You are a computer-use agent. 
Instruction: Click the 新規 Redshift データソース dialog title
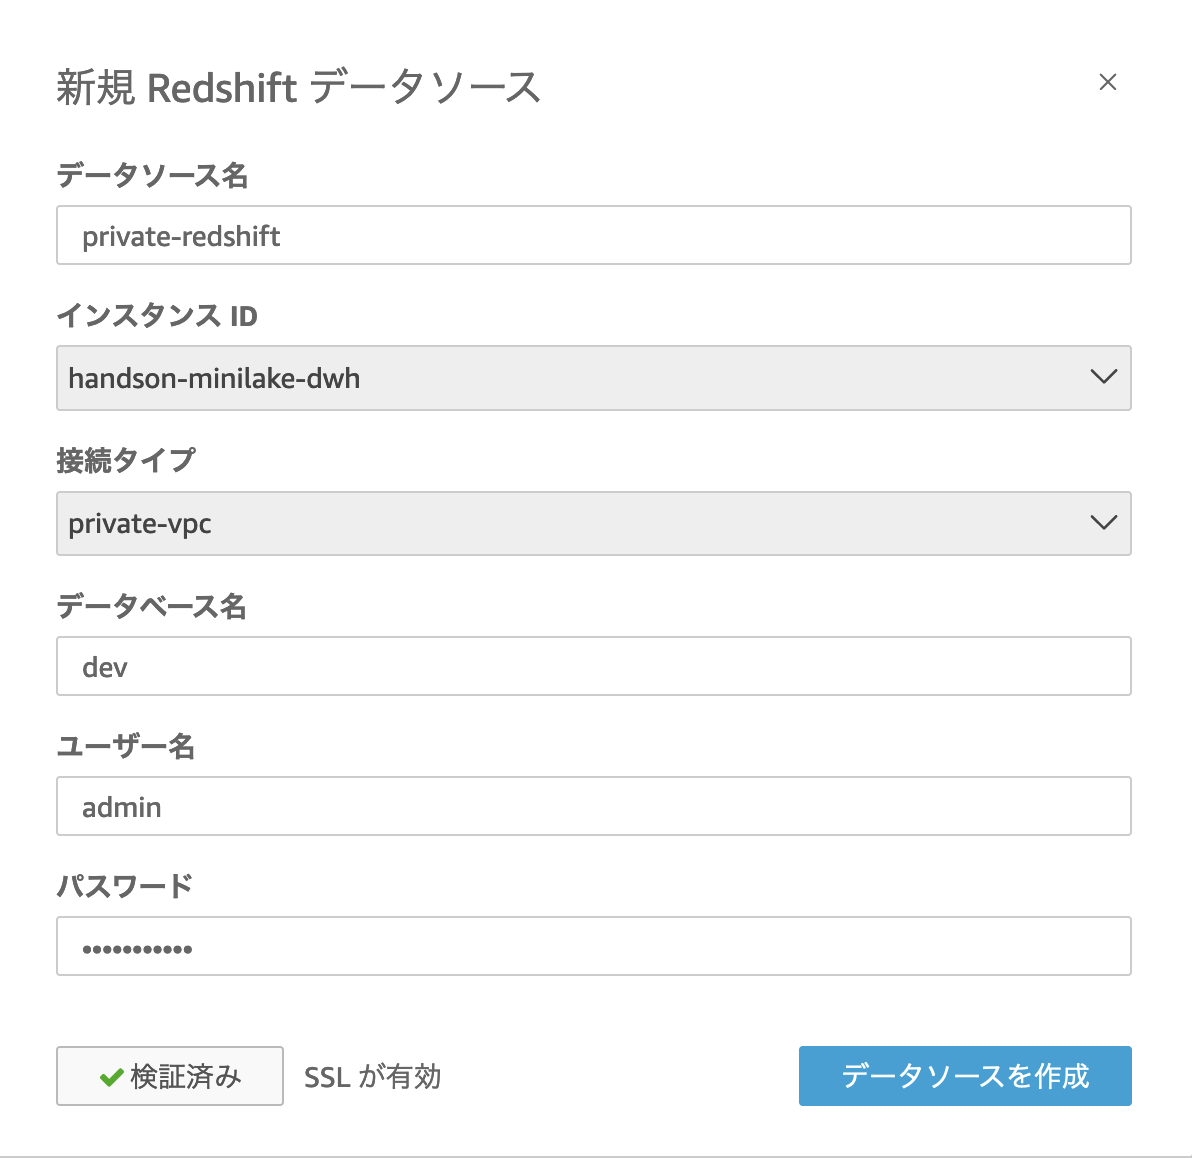pos(299,87)
